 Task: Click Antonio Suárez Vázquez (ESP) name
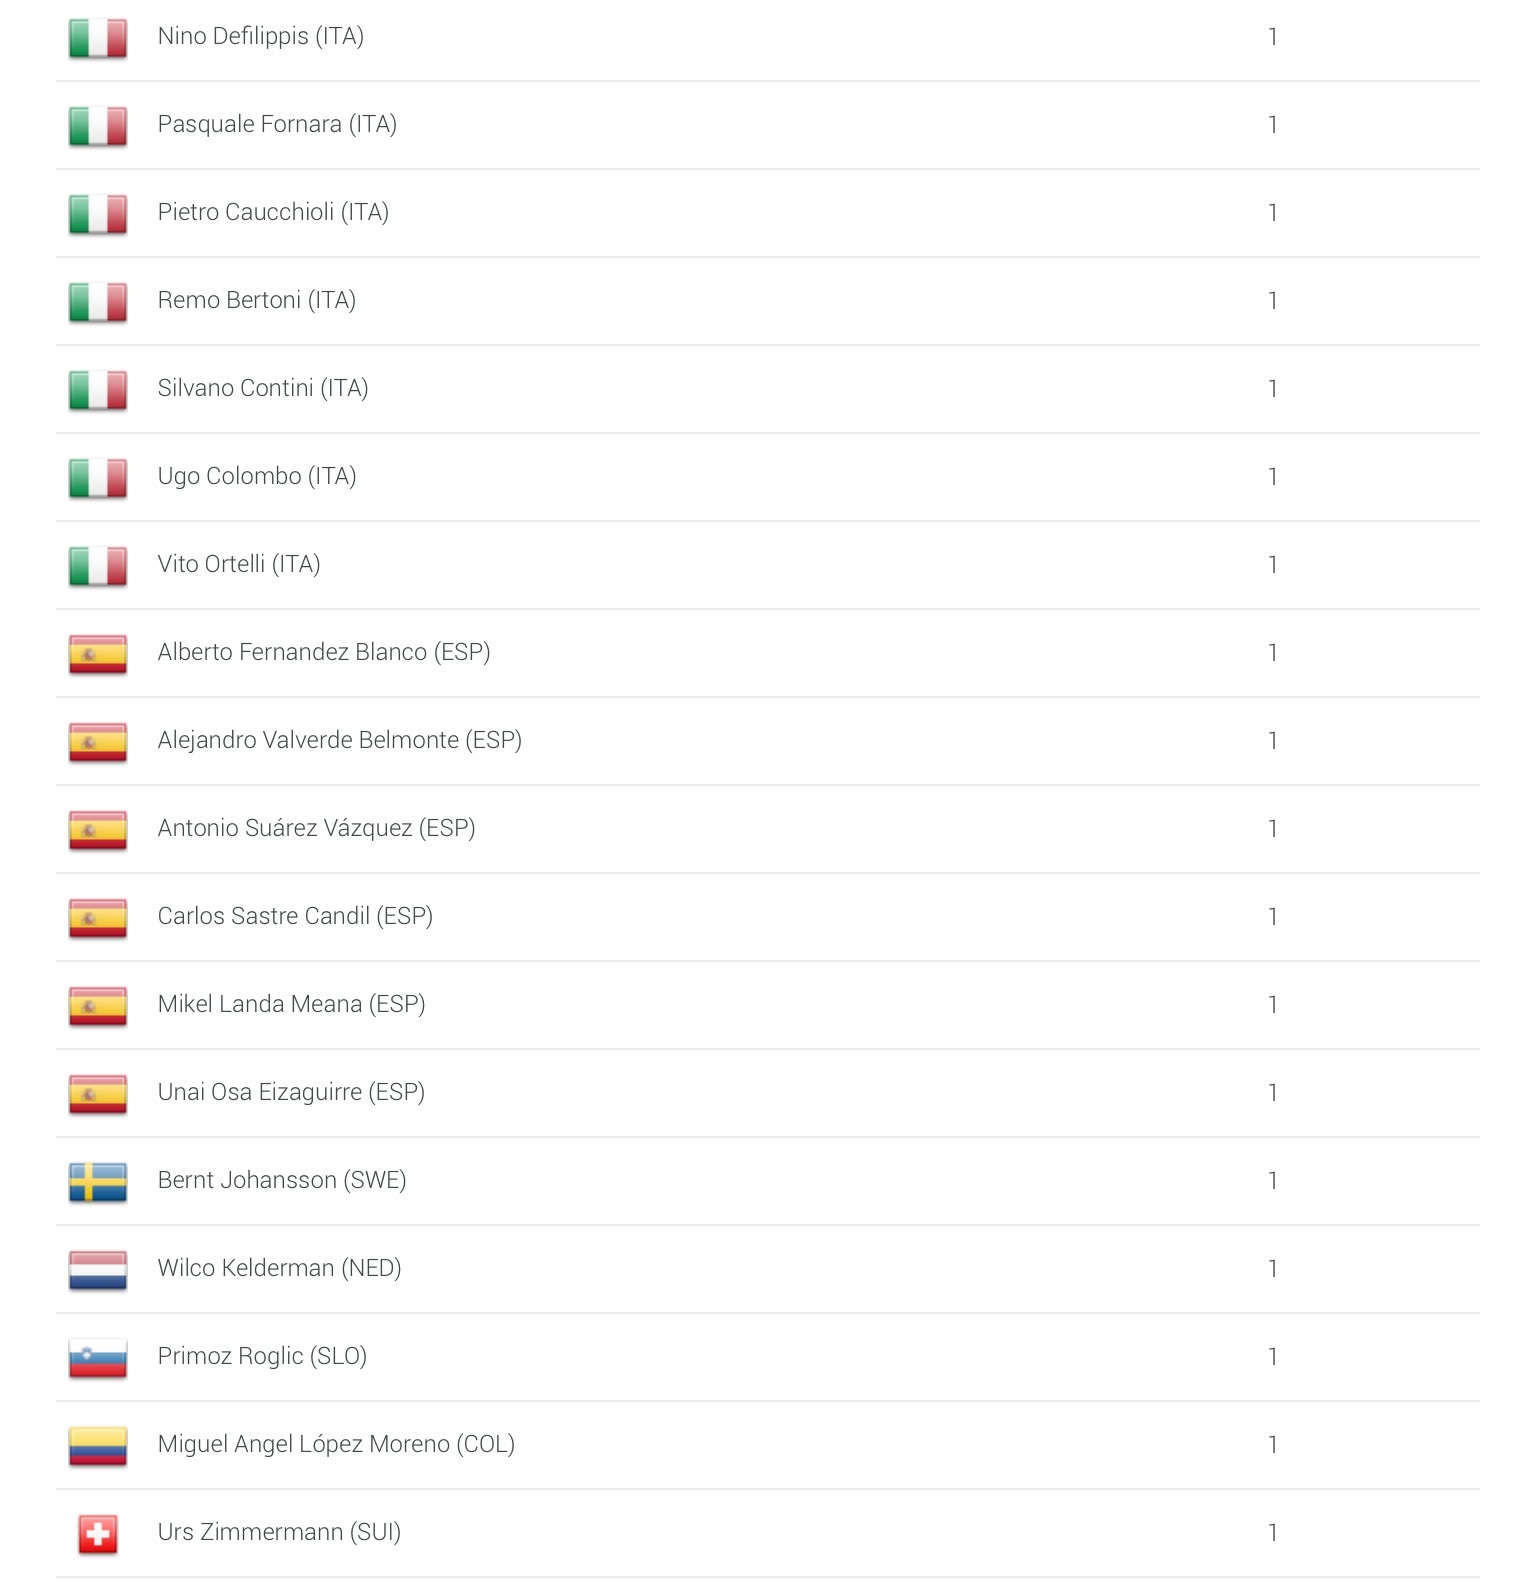[316, 828]
